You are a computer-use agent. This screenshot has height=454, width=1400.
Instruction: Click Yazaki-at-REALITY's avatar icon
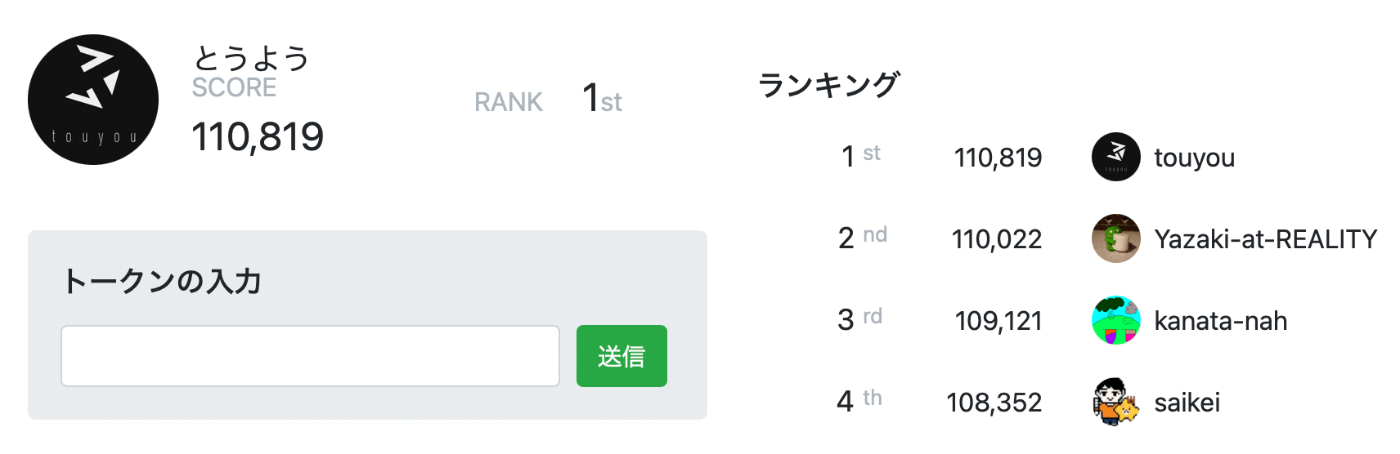[1116, 239]
